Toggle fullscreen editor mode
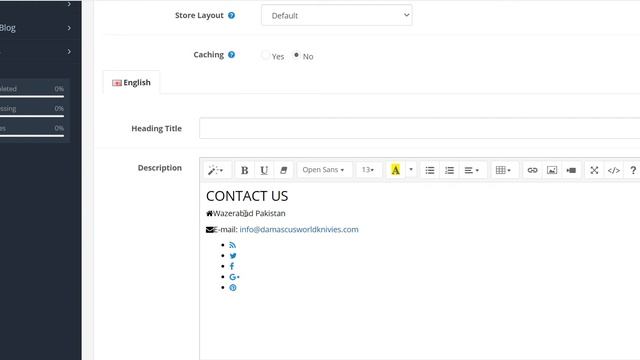This screenshot has width=640, height=360. click(594, 170)
